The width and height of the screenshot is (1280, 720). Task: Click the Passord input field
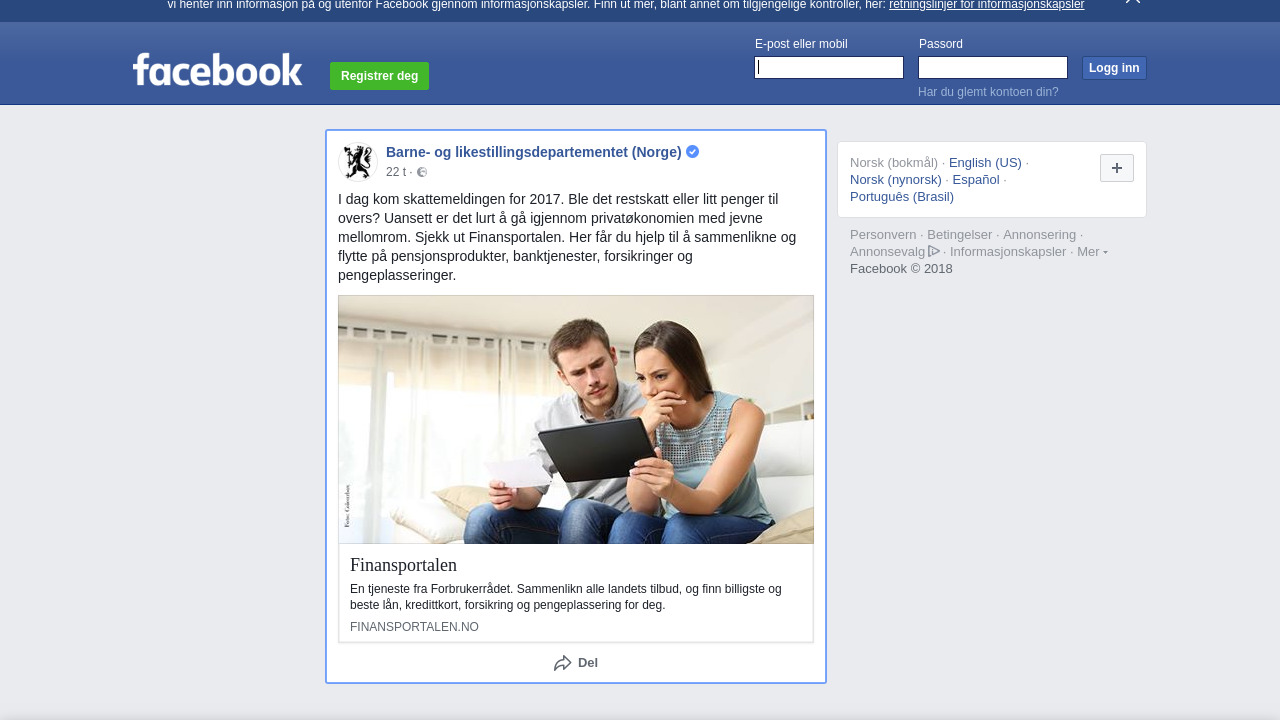click(992, 68)
